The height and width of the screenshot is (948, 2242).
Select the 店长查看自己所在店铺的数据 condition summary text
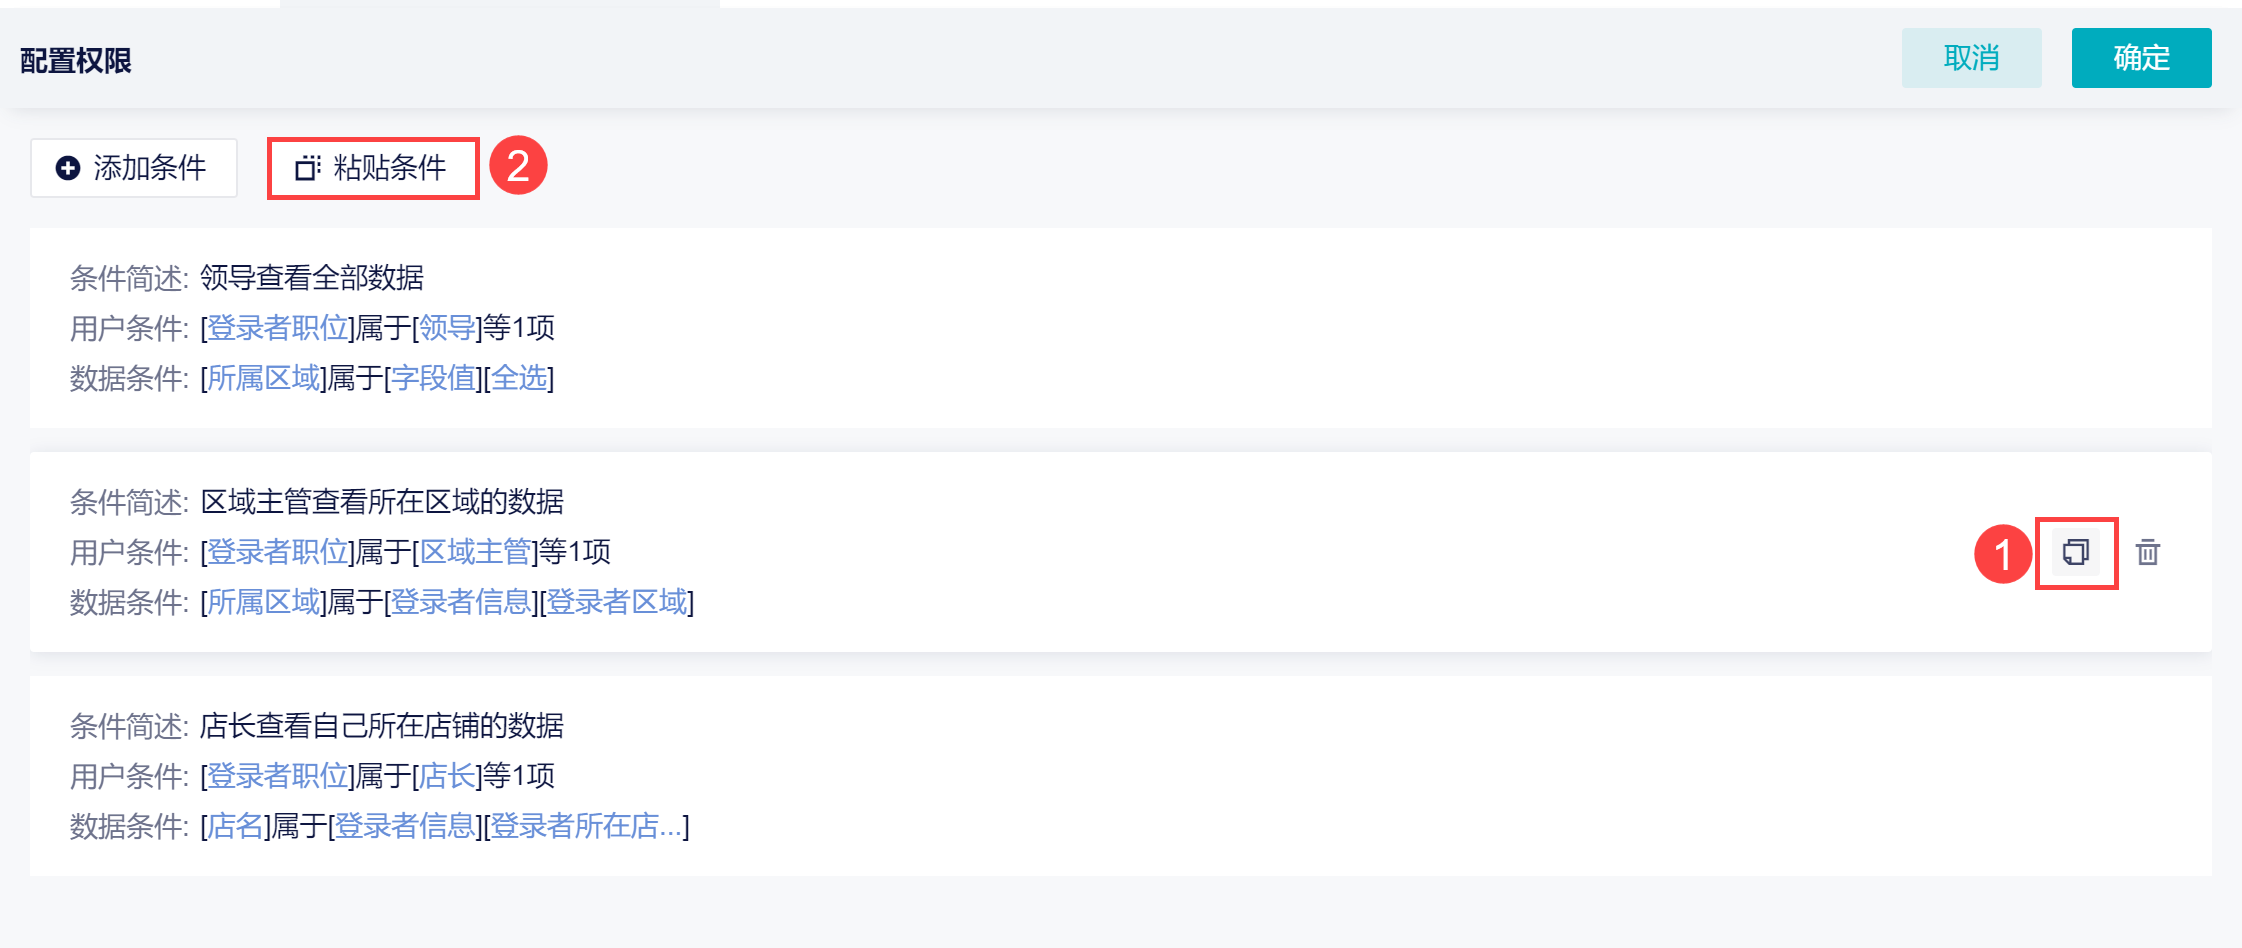click(382, 726)
